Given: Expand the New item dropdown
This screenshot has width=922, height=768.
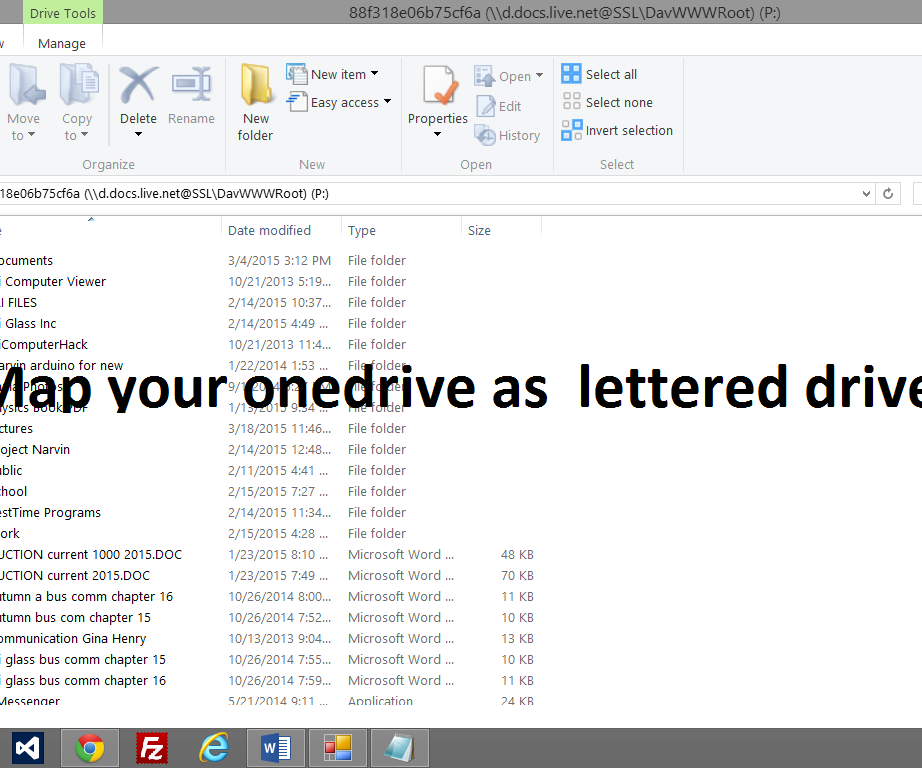Looking at the screenshot, I should (336, 73).
